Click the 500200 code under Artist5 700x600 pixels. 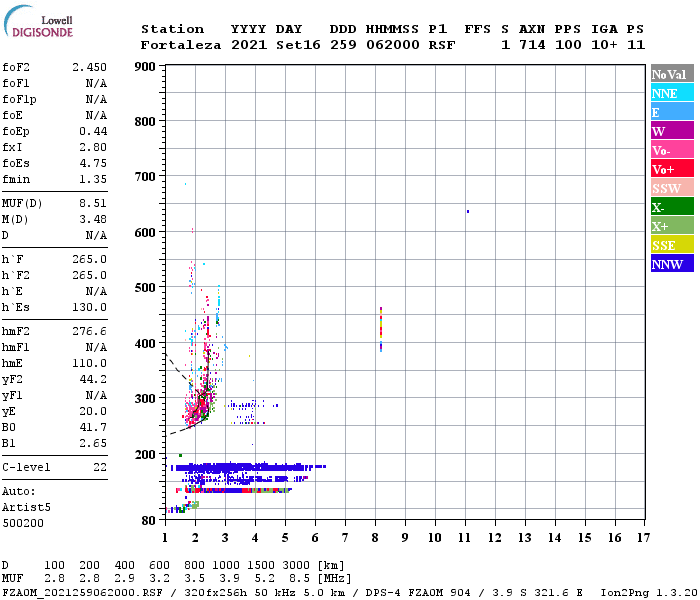click(x=23, y=523)
